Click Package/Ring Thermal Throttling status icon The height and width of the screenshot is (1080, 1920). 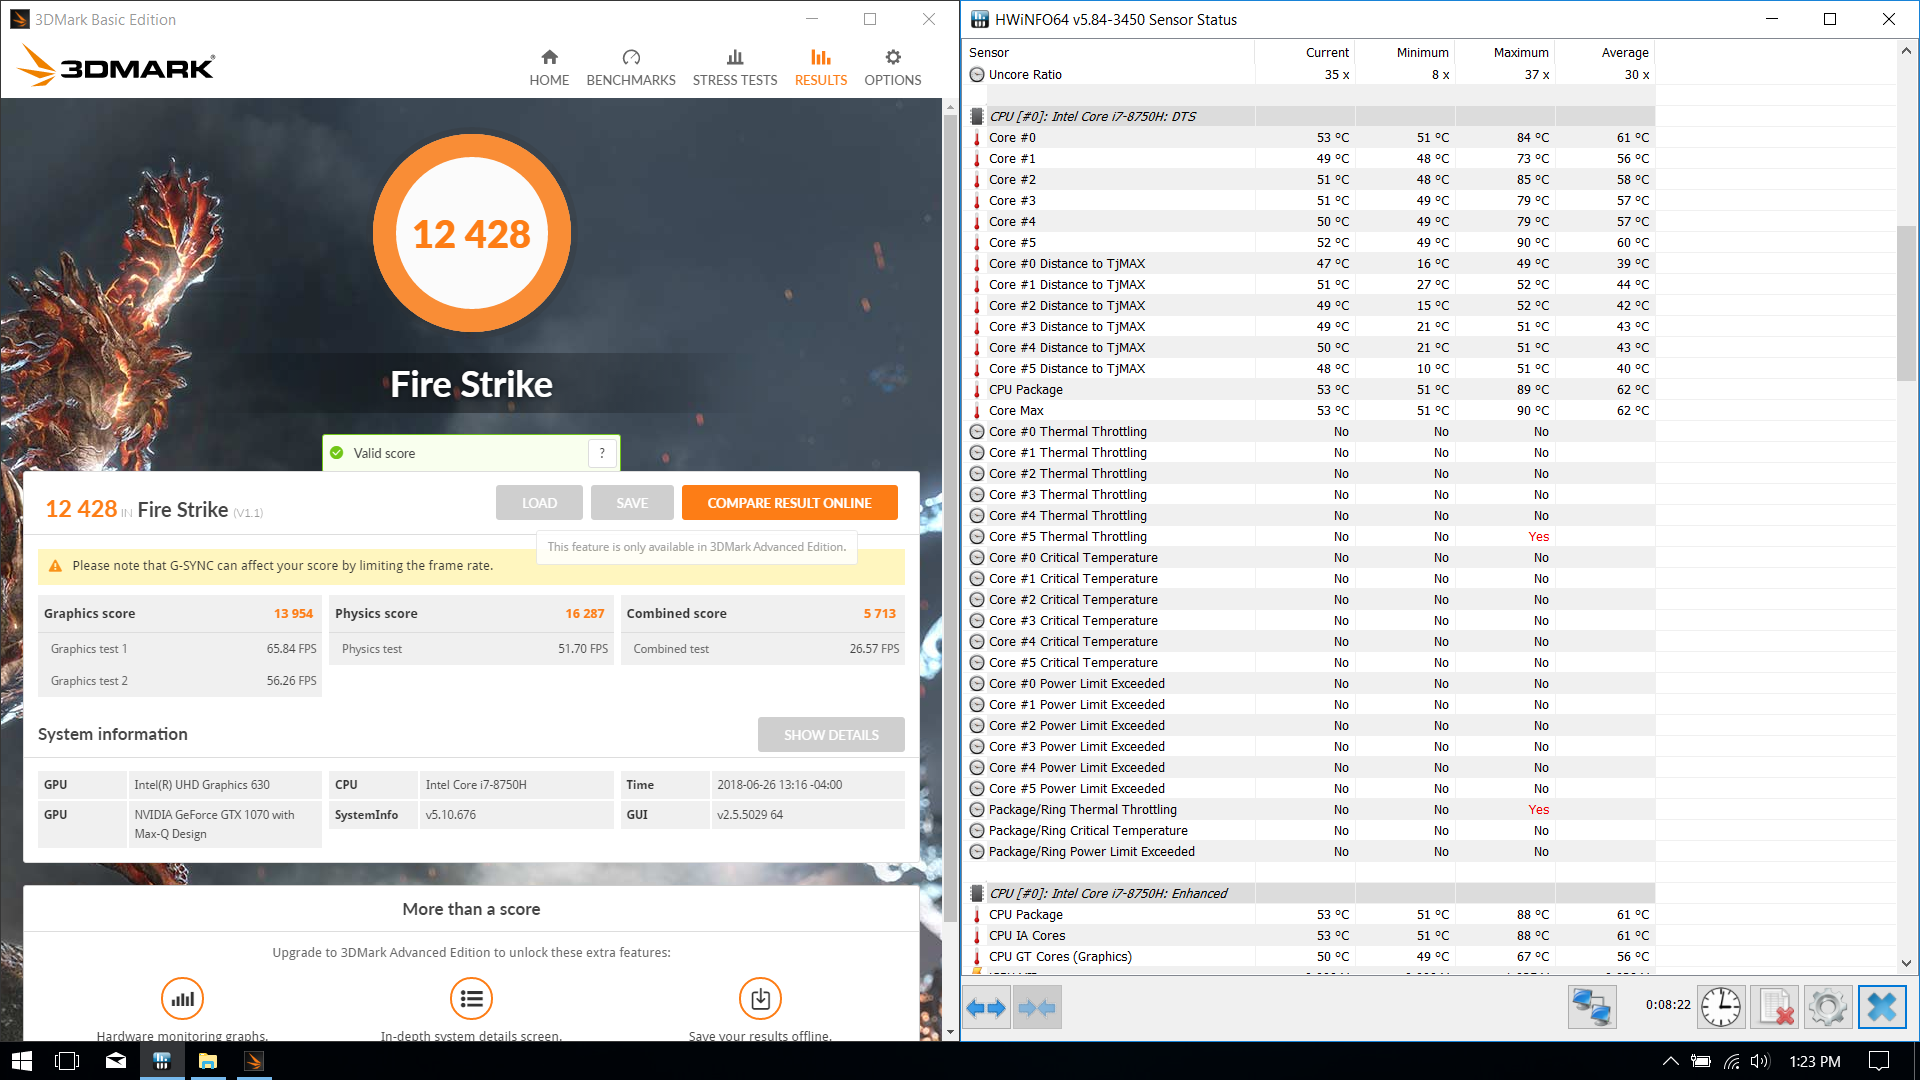977,810
